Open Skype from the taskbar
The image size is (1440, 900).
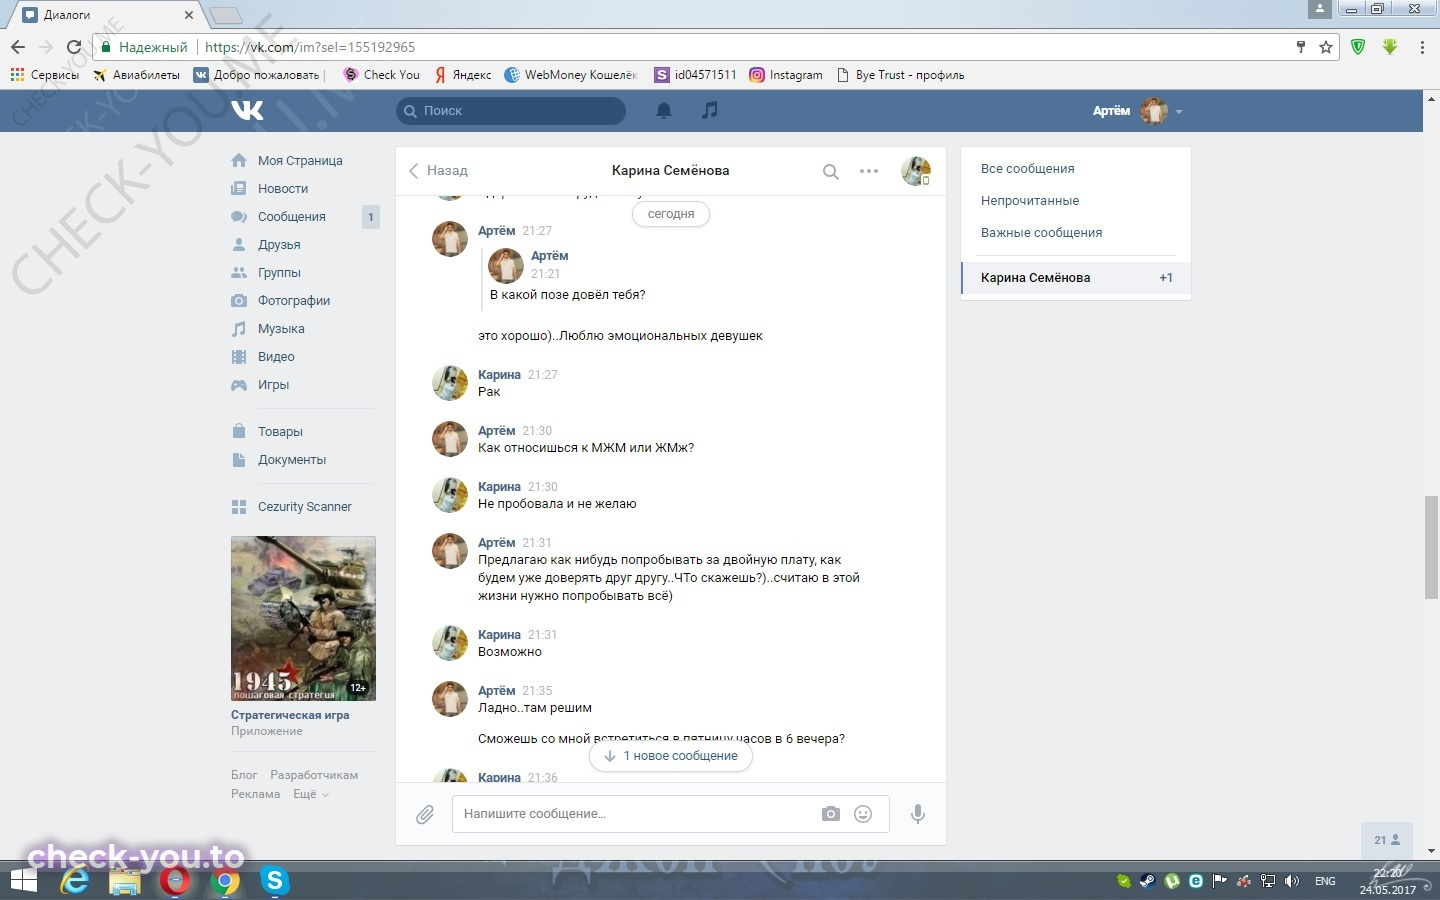pos(274,881)
